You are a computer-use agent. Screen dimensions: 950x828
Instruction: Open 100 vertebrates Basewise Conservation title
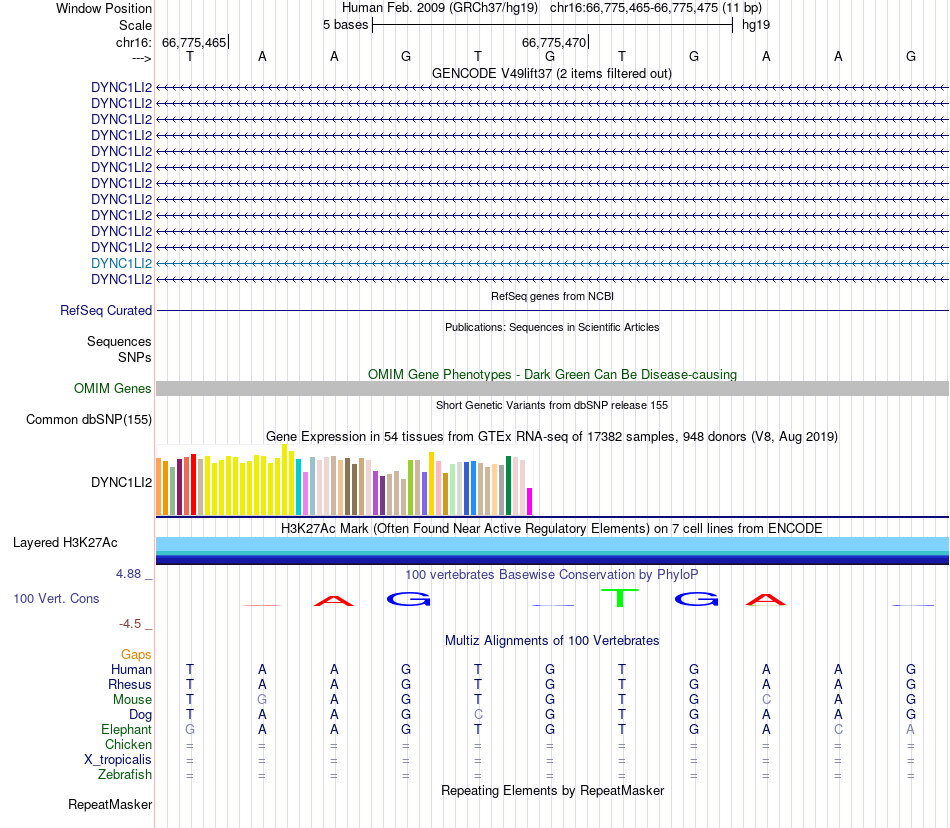pyautogui.click(x=551, y=574)
